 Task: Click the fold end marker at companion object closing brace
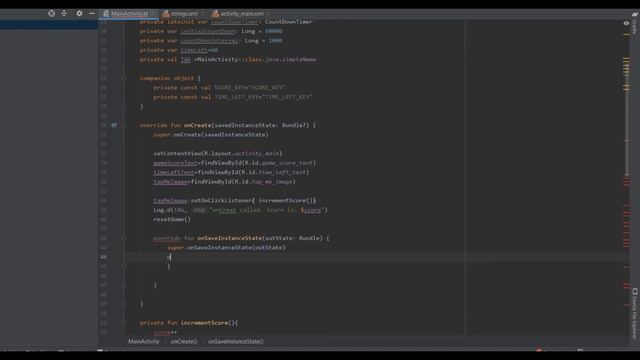tap(124, 107)
